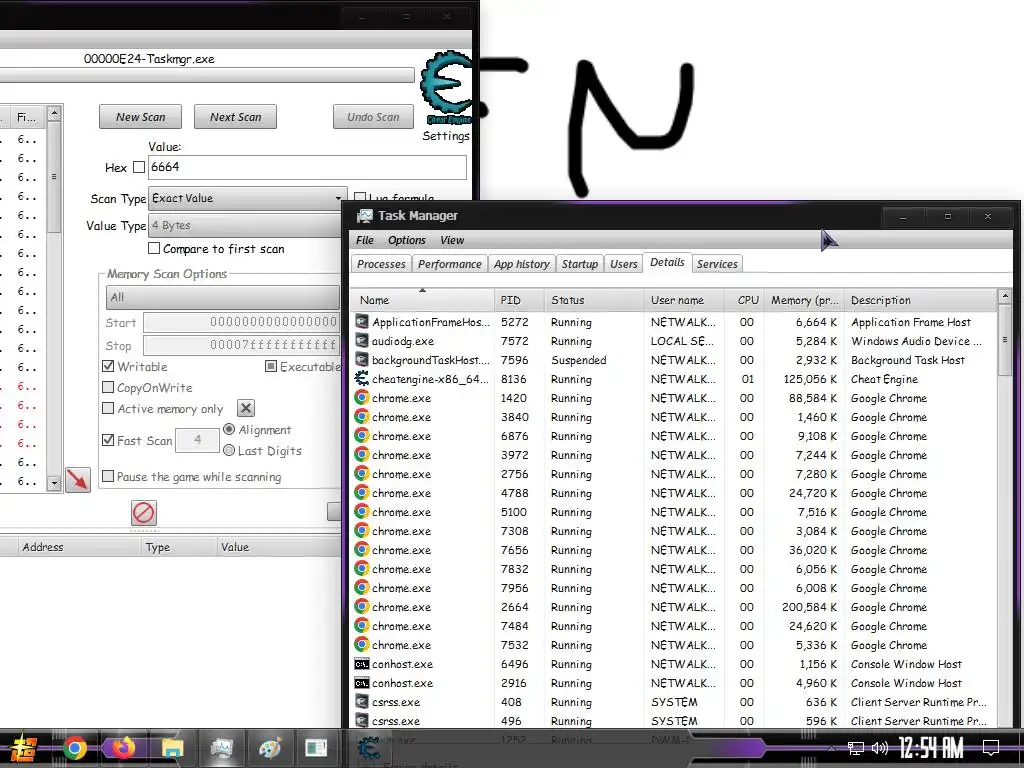
Task: Select the audiodg.exe process icon
Action: [x=362, y=340]
